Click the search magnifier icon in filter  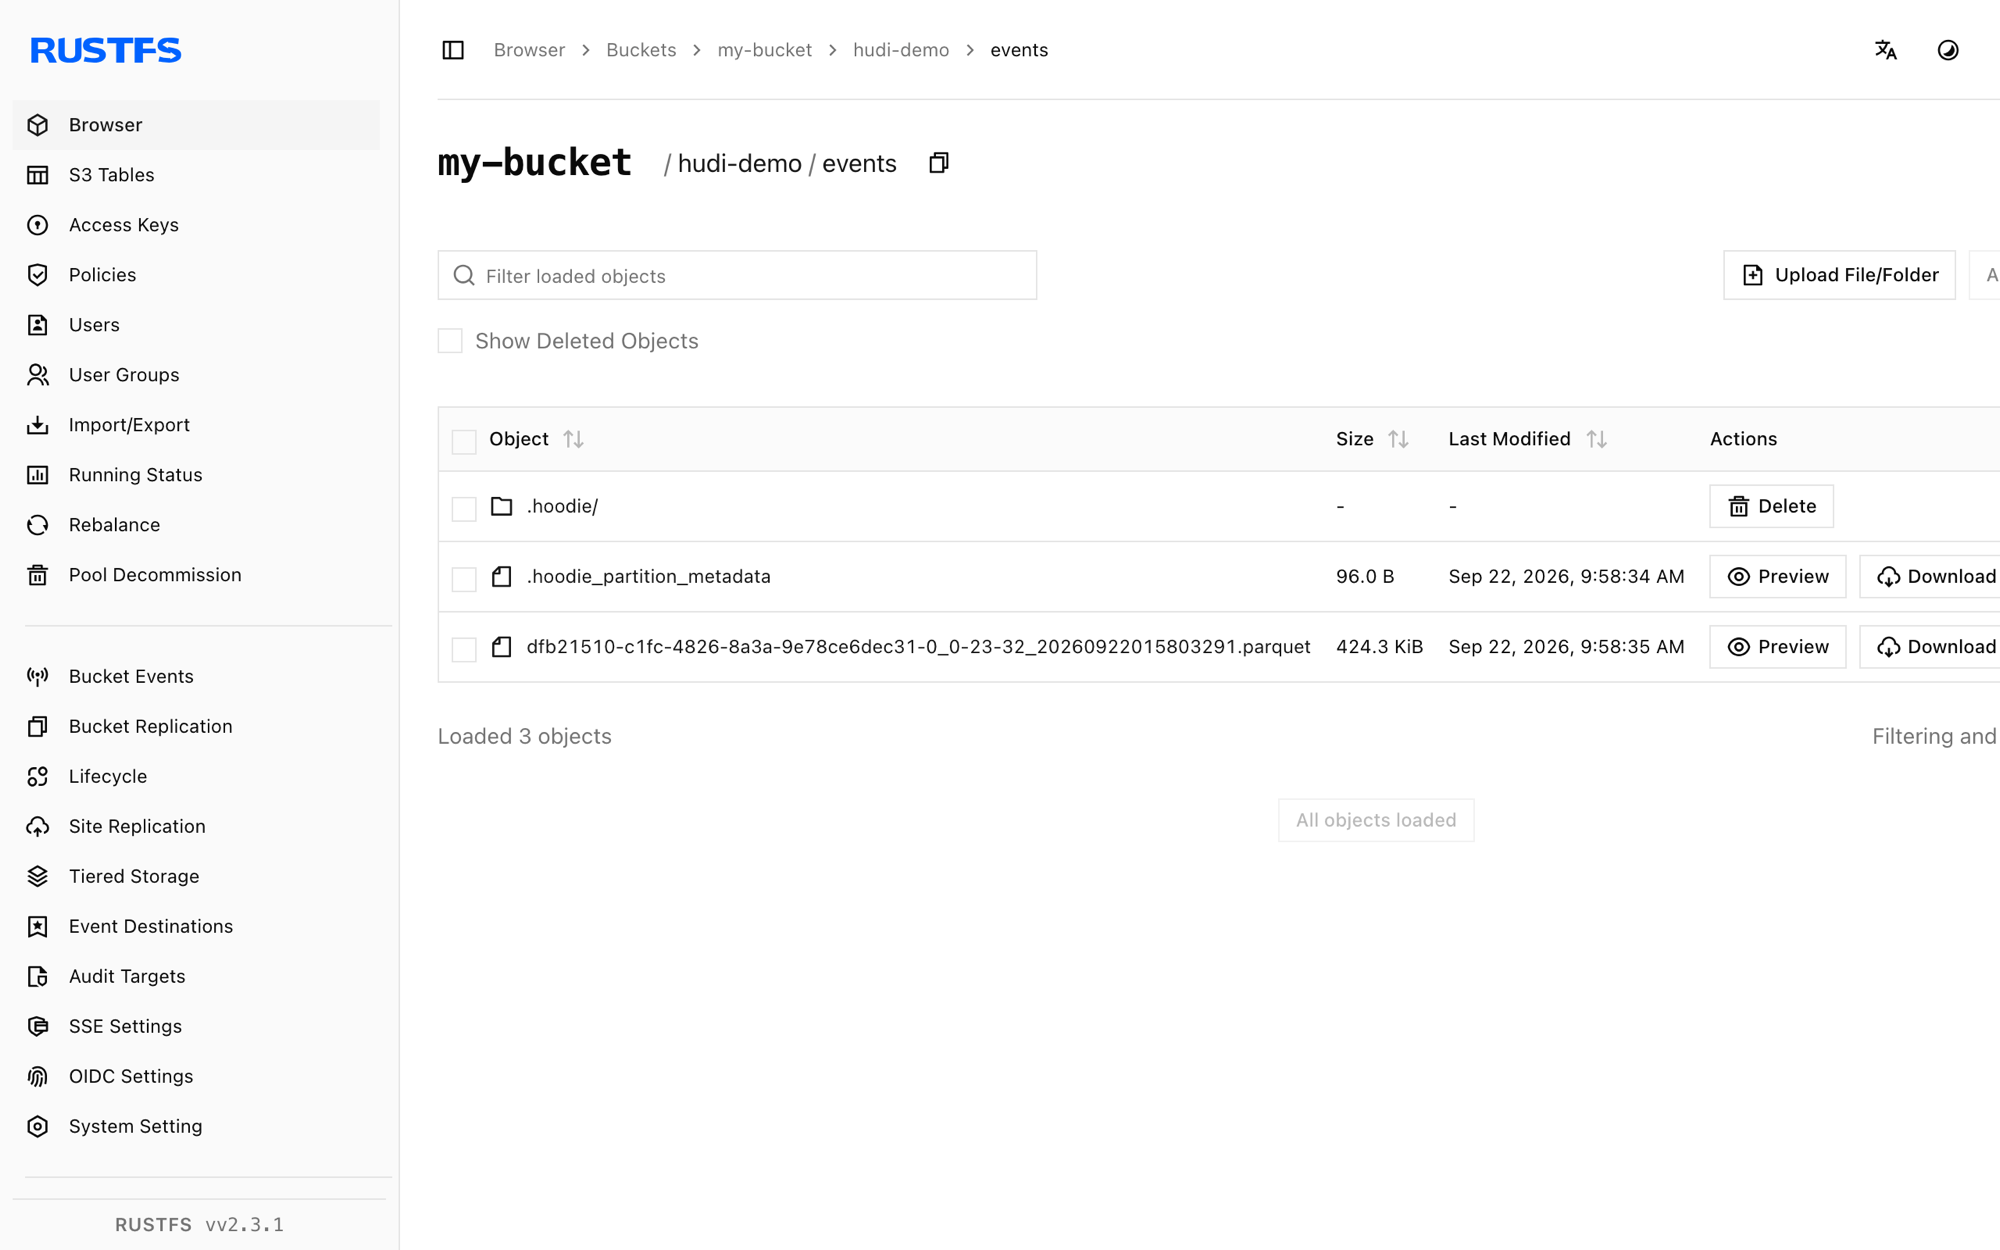(x=464, y=275)
